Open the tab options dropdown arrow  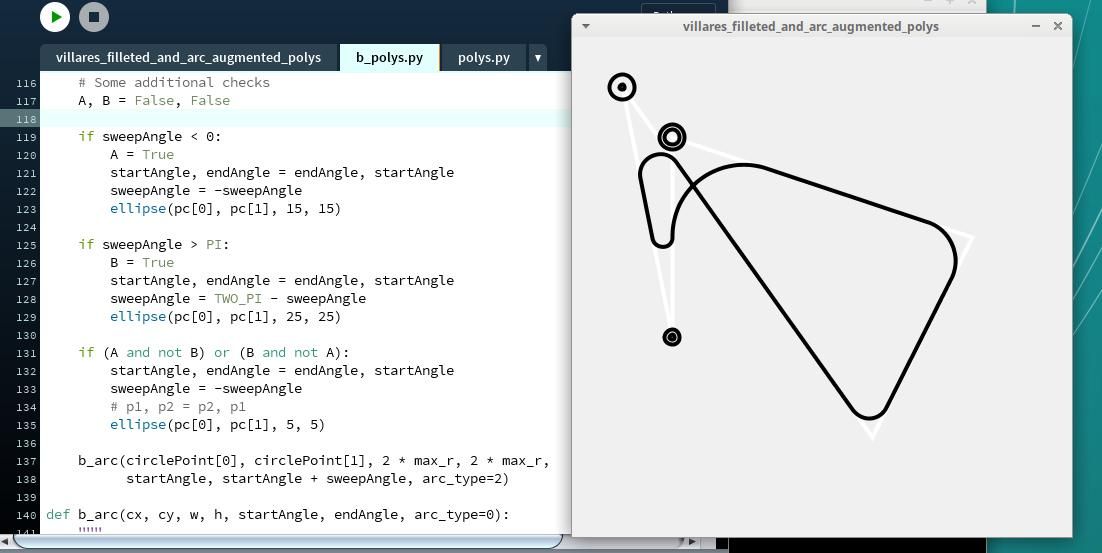(x=538, y=58)
